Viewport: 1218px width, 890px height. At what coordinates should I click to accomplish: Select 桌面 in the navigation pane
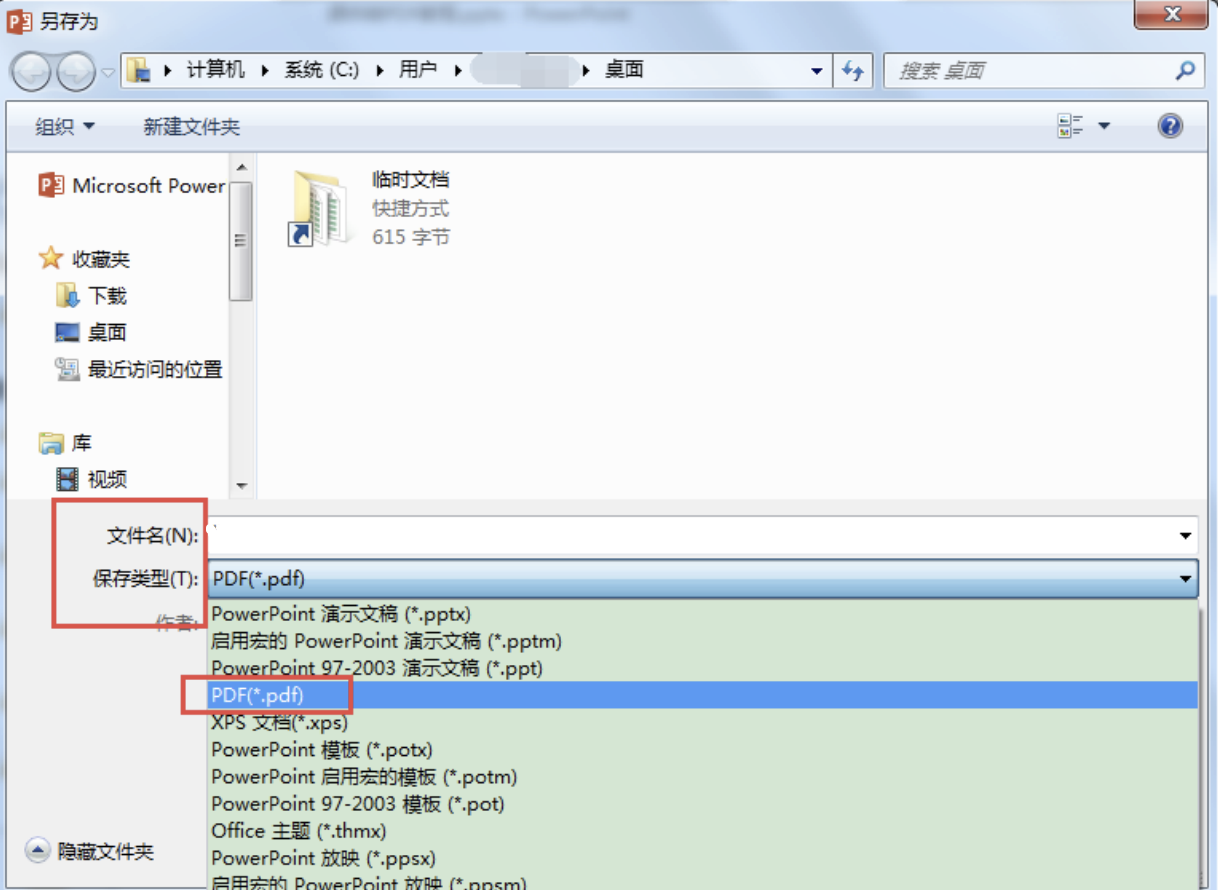point(106,333)
